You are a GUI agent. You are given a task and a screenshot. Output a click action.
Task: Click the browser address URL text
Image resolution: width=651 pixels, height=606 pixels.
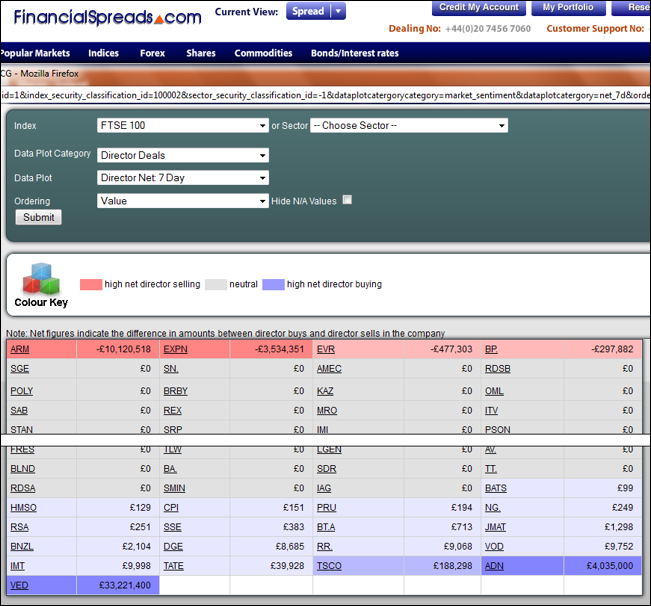325,95
